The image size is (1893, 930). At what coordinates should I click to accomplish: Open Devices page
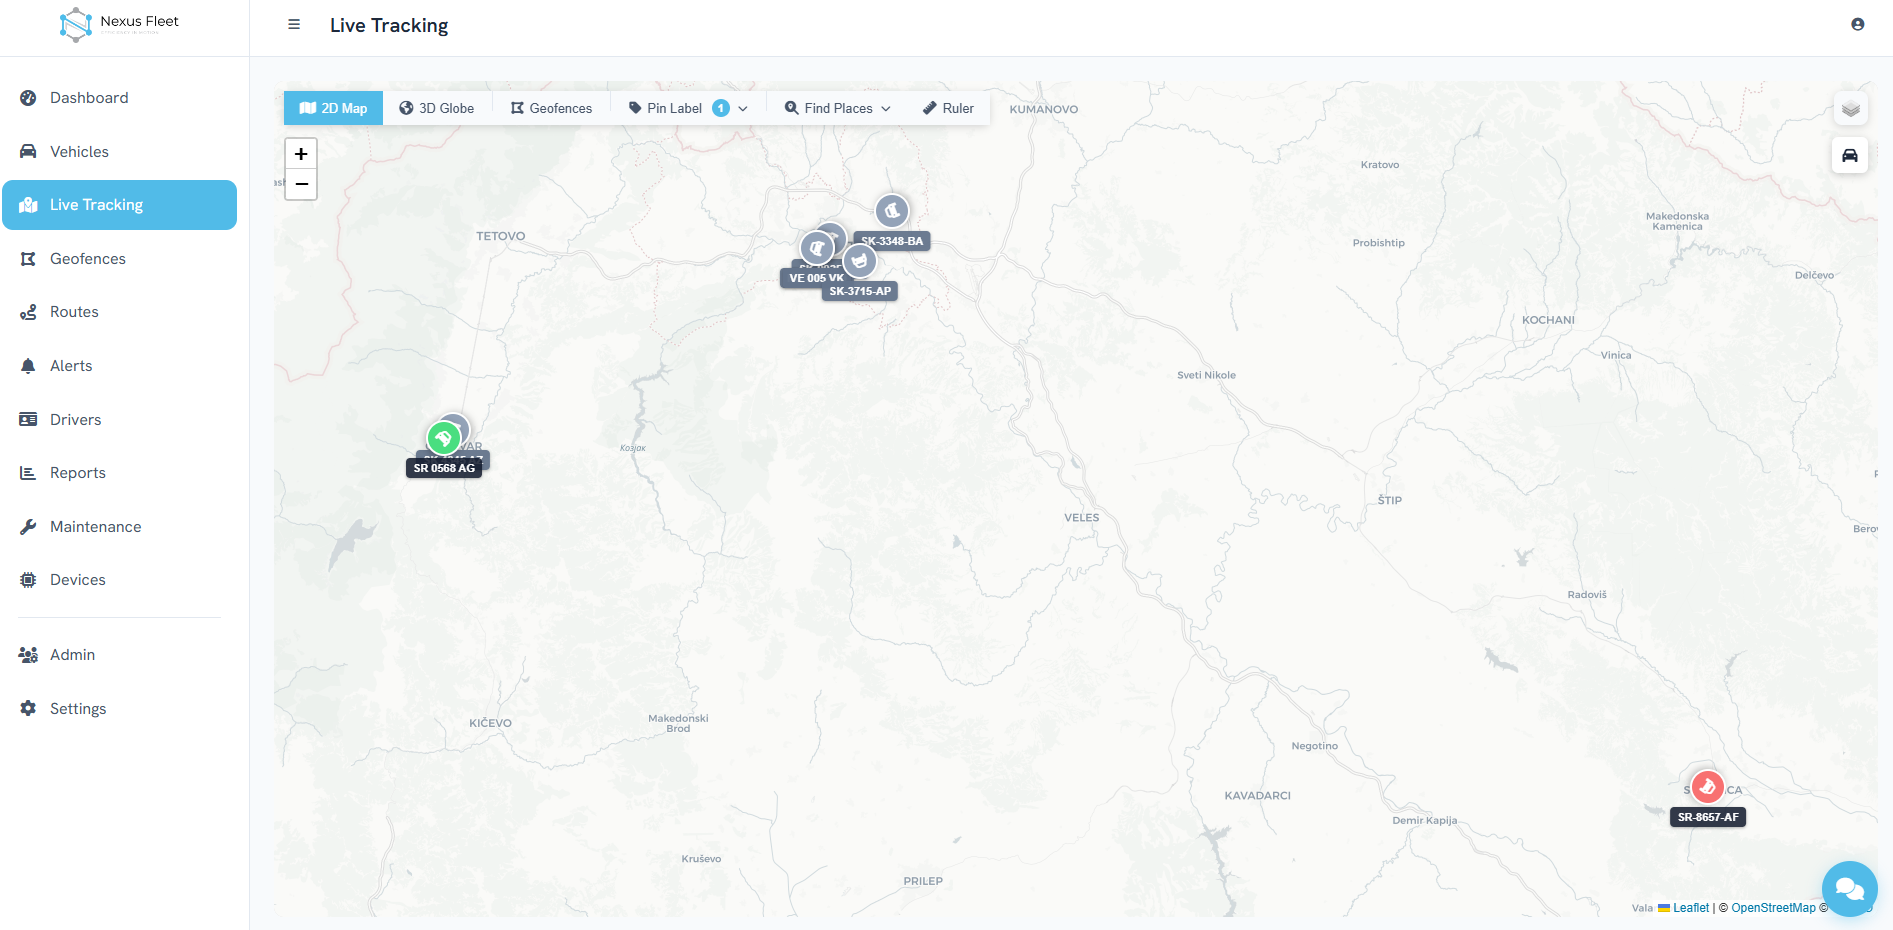[x=119, y=580]
